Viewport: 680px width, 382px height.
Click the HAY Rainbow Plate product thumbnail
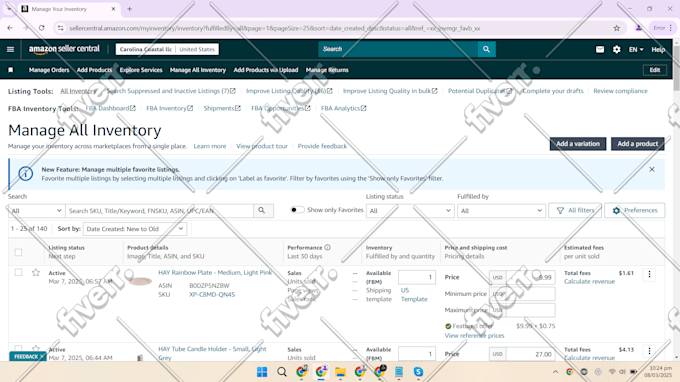(141, 281)
